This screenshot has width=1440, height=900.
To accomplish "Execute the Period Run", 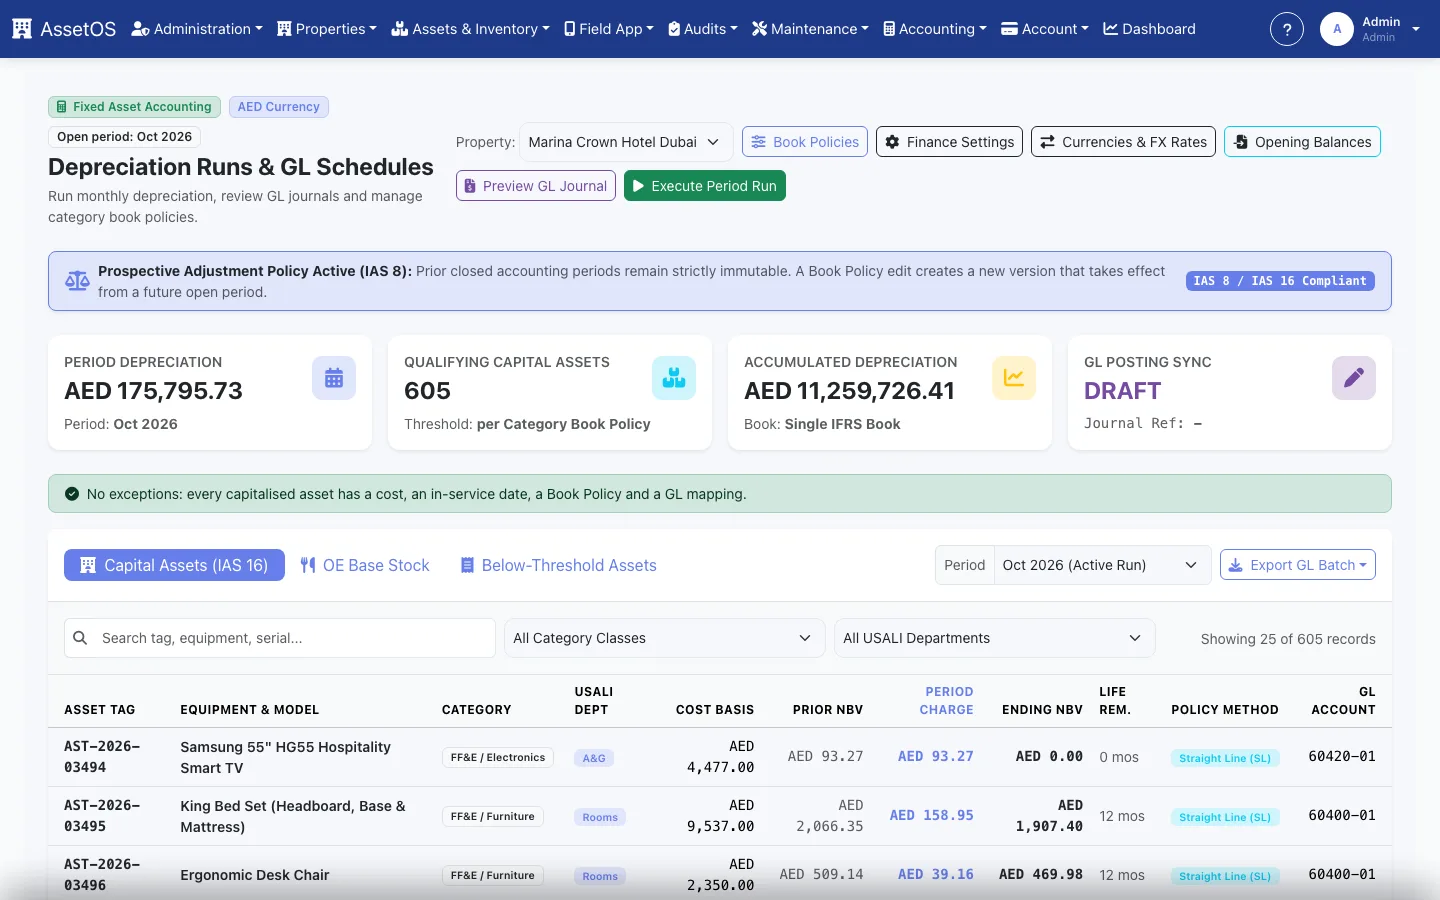I will click(705, 186).
